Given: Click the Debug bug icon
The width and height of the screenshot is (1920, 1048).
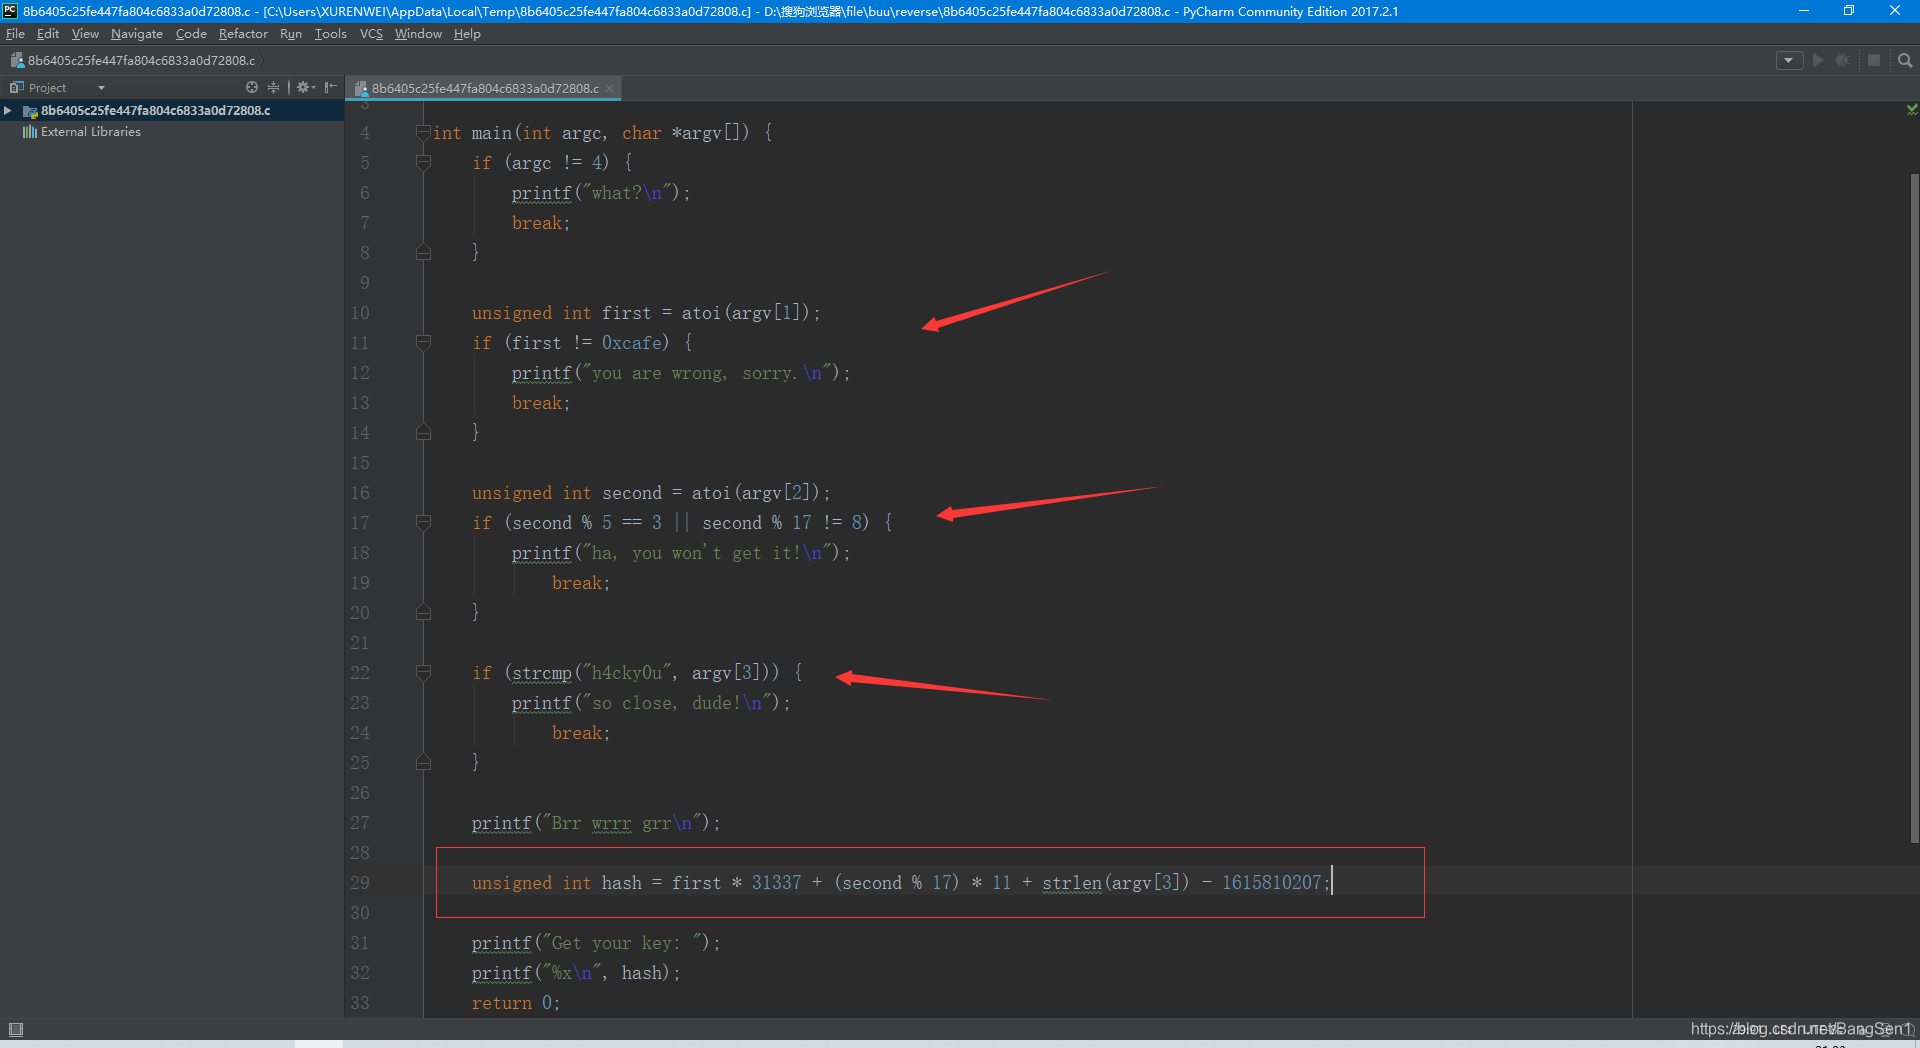Looking at the screenshot, I should click(x=1843, y=61).
